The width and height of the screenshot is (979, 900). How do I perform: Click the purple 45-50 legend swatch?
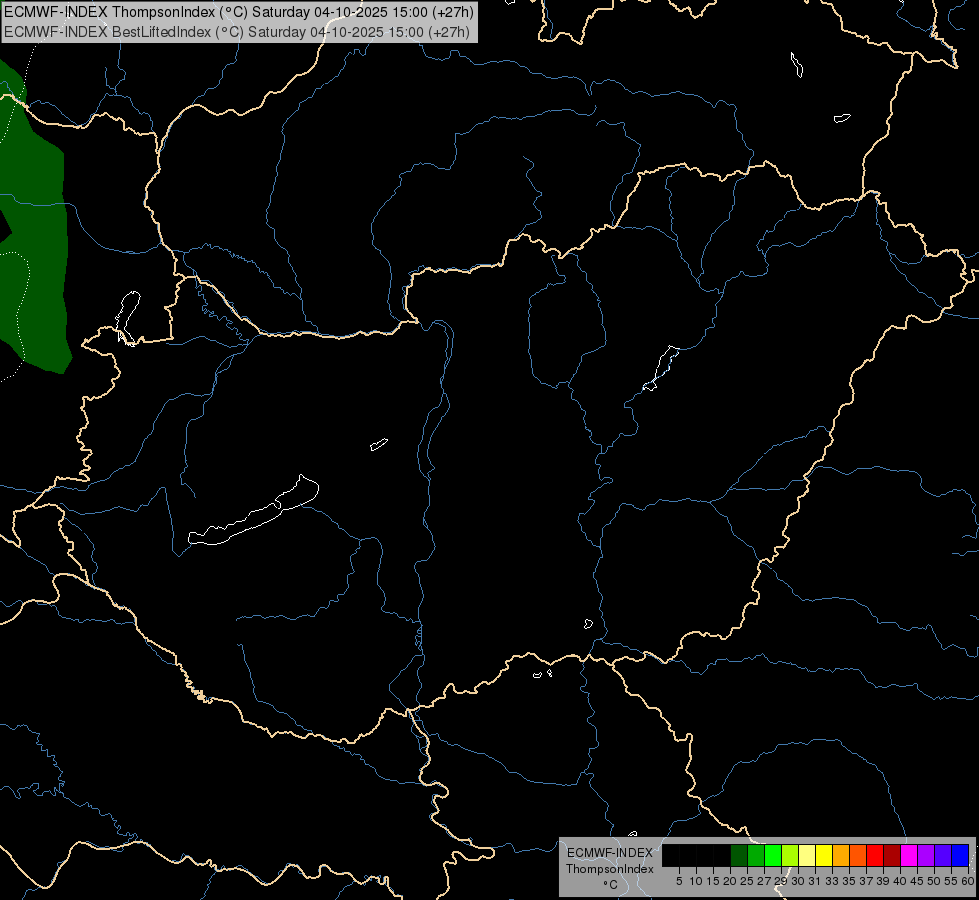click(x=926, y=855)
